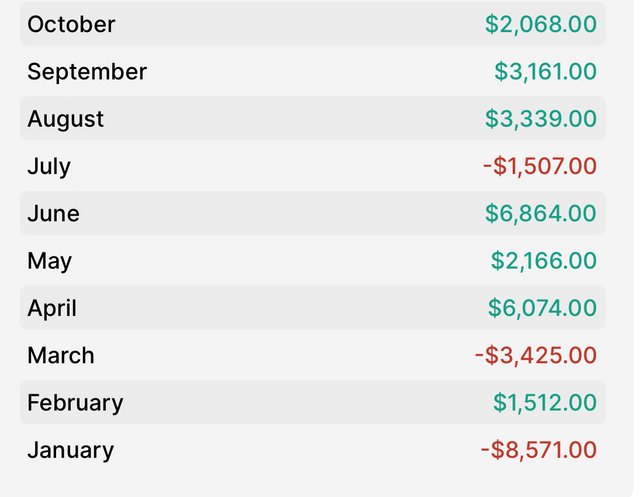Click the red -$8,571.00 January amount

click(x=539, y=450)
